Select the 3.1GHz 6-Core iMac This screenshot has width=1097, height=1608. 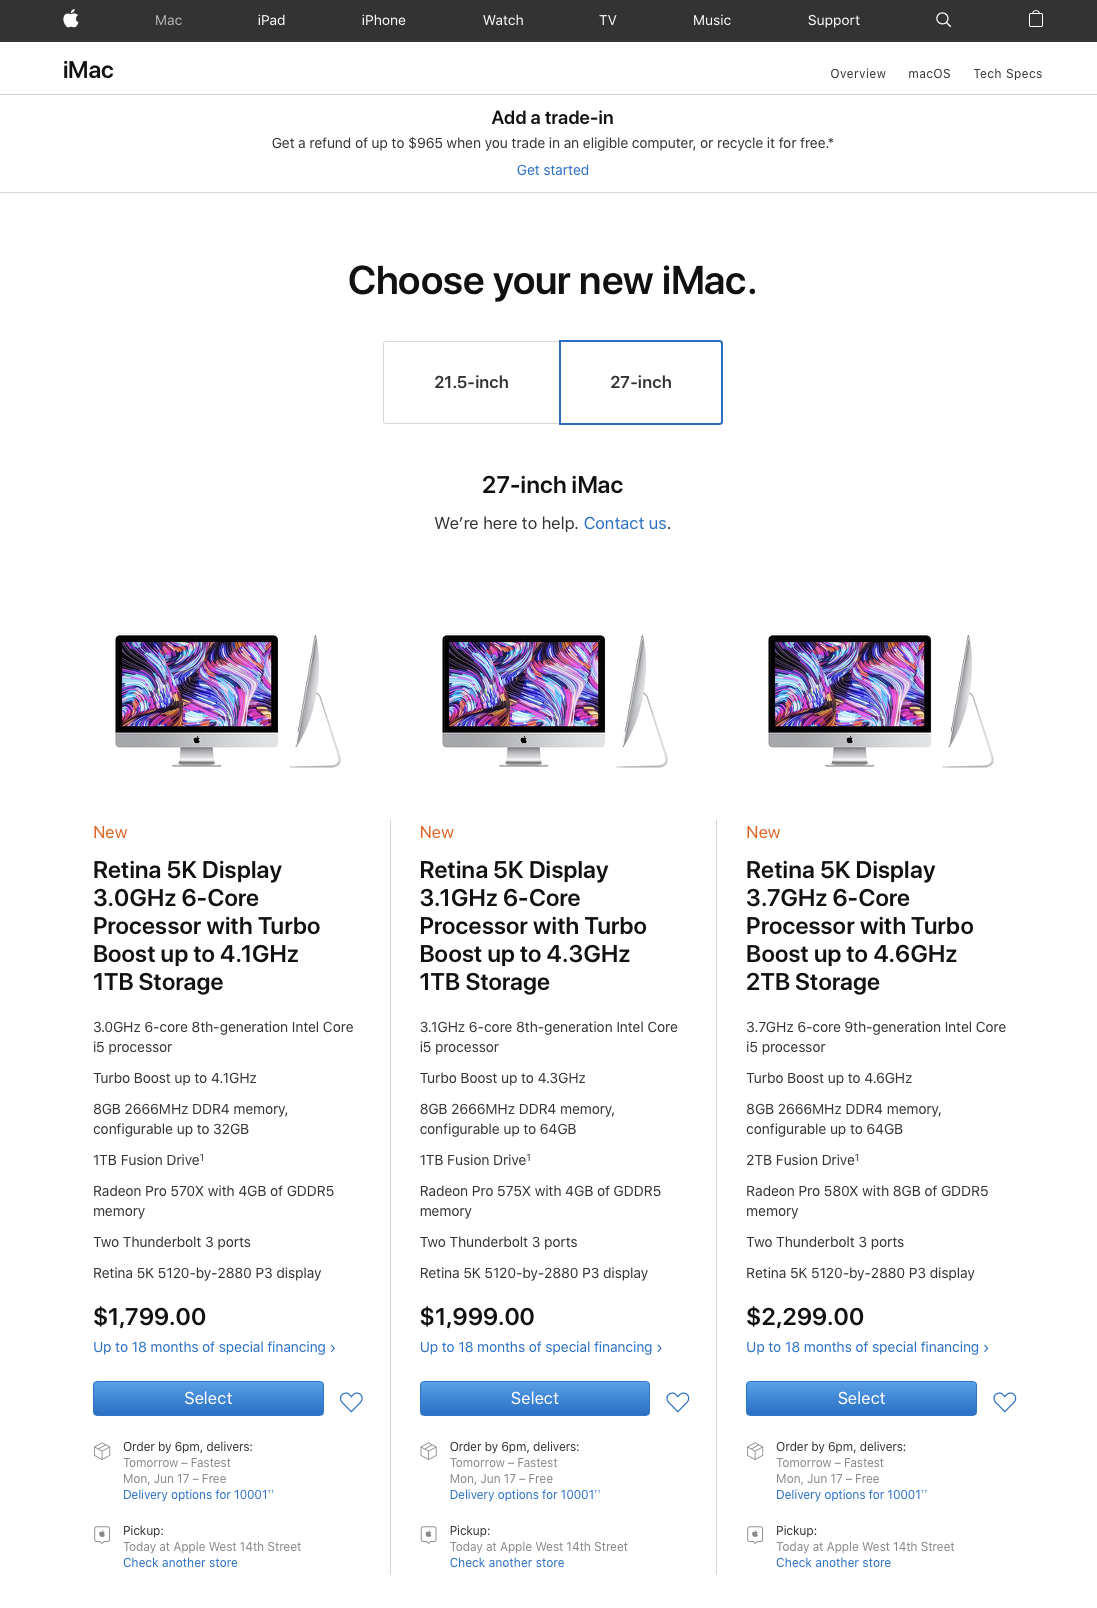click(x=535, y=1398)
